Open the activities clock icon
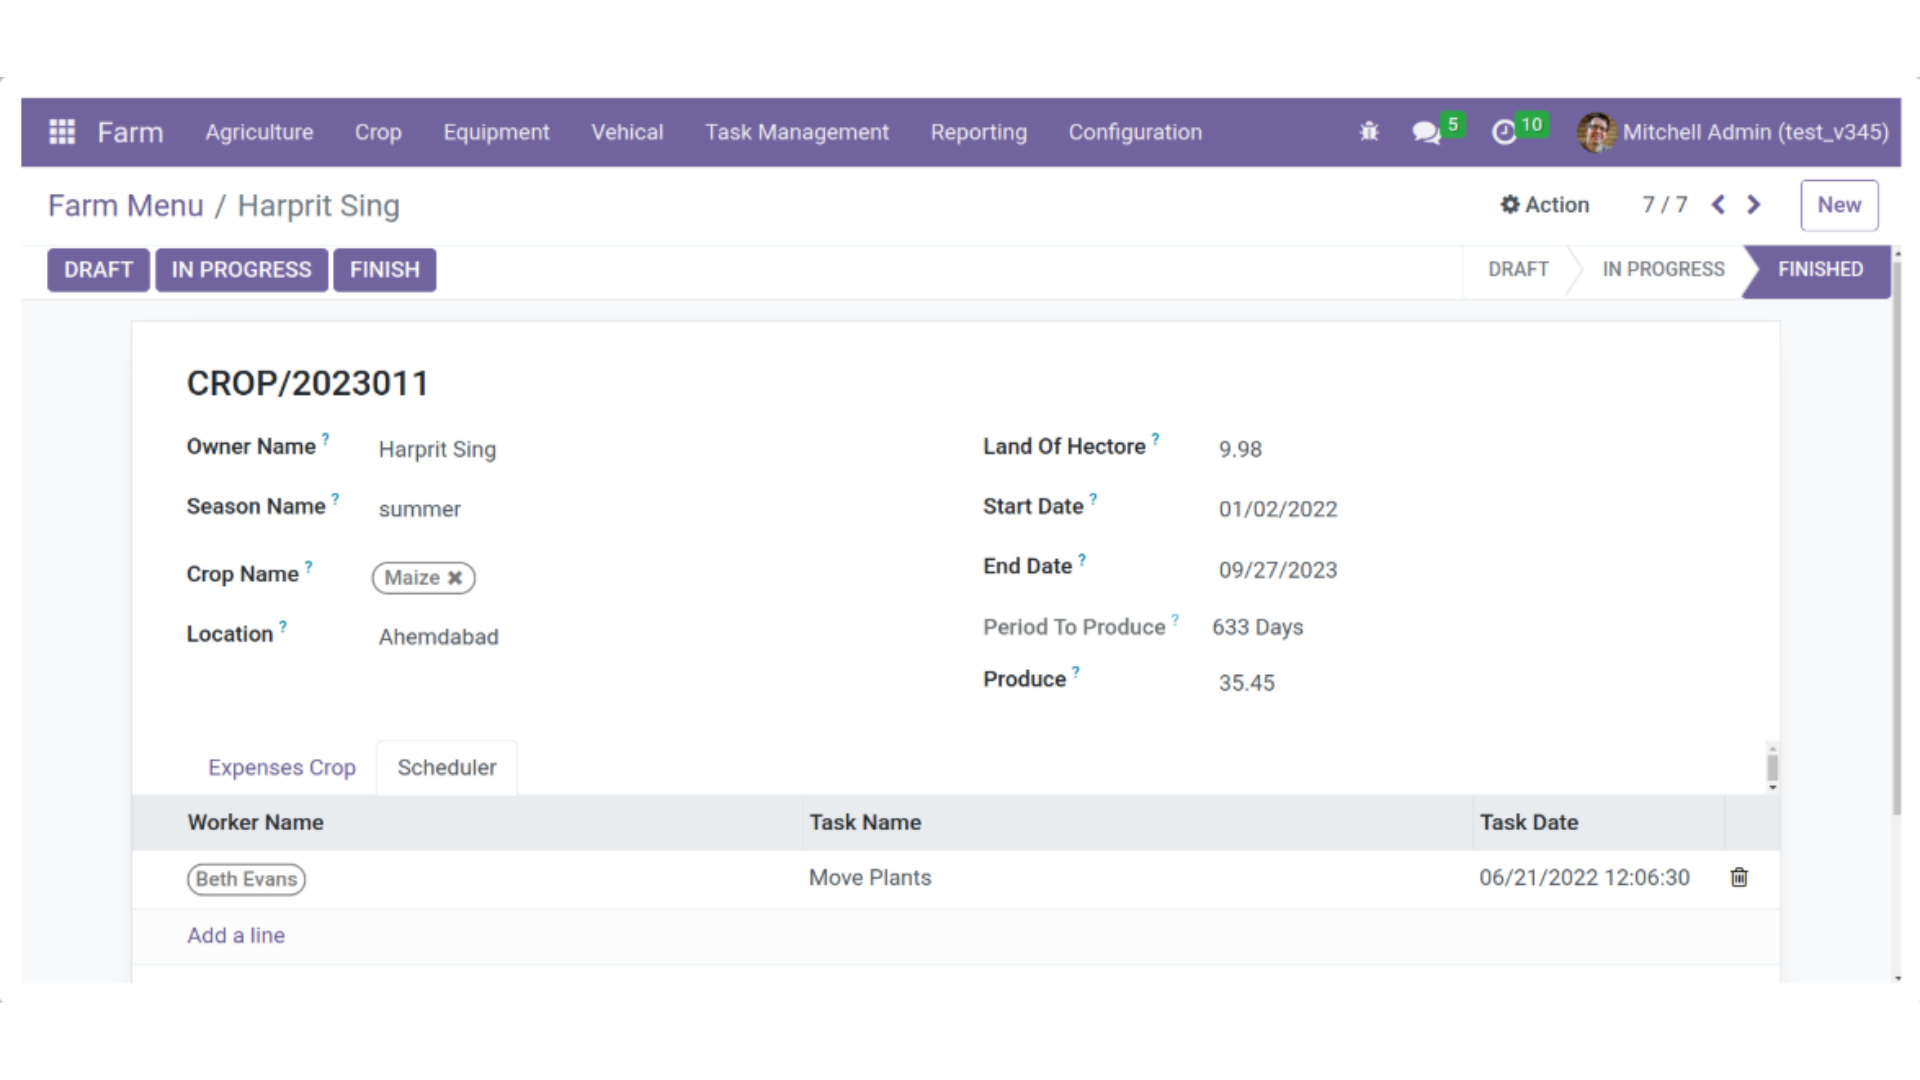 click(1504, 132)
